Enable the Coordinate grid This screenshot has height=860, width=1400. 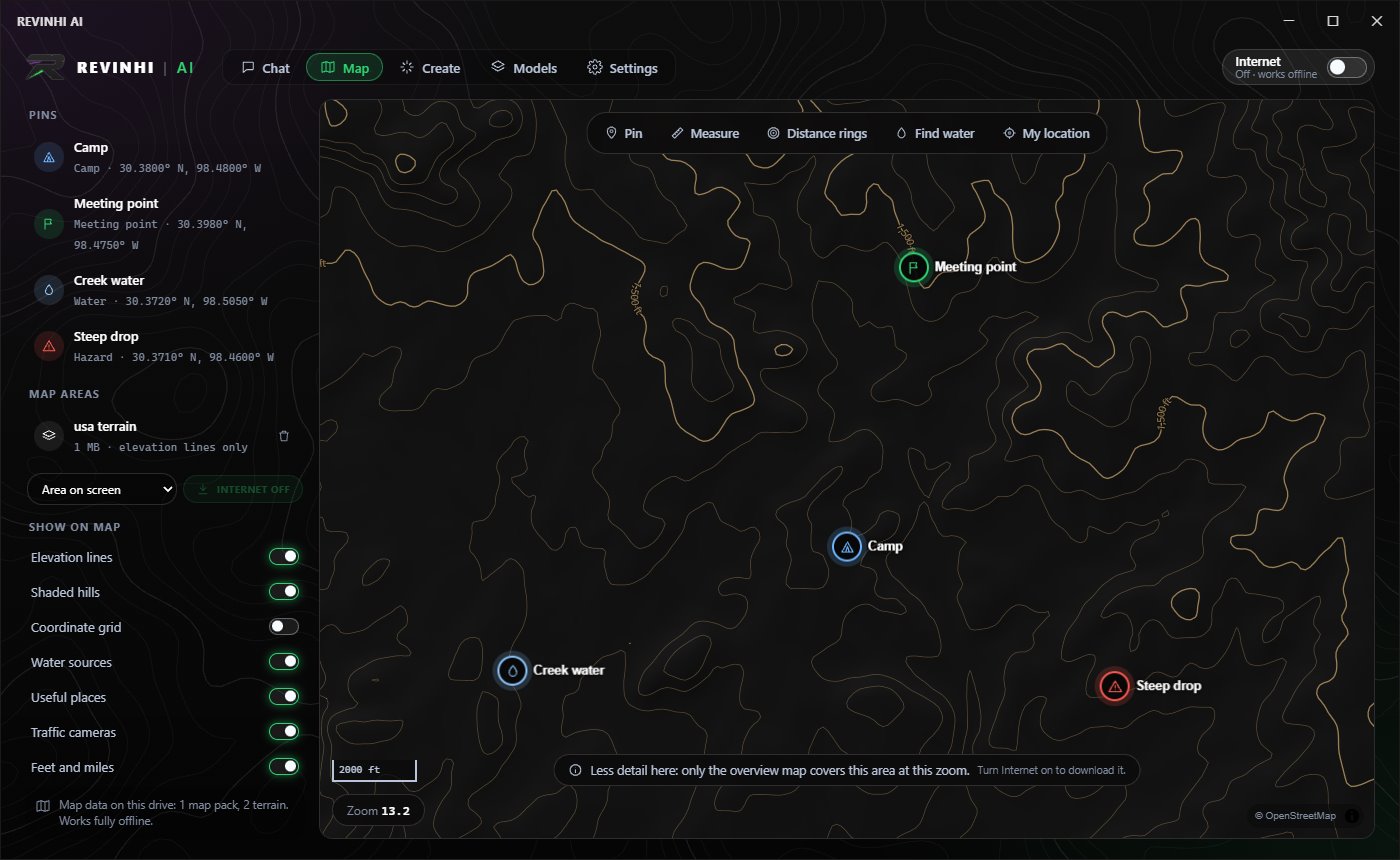(x=284, y=627)
